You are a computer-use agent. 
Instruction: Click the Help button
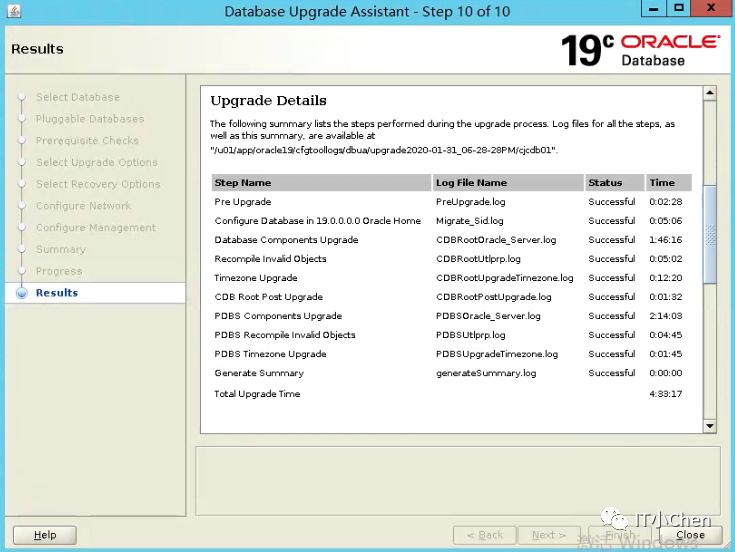click(45, 535)
